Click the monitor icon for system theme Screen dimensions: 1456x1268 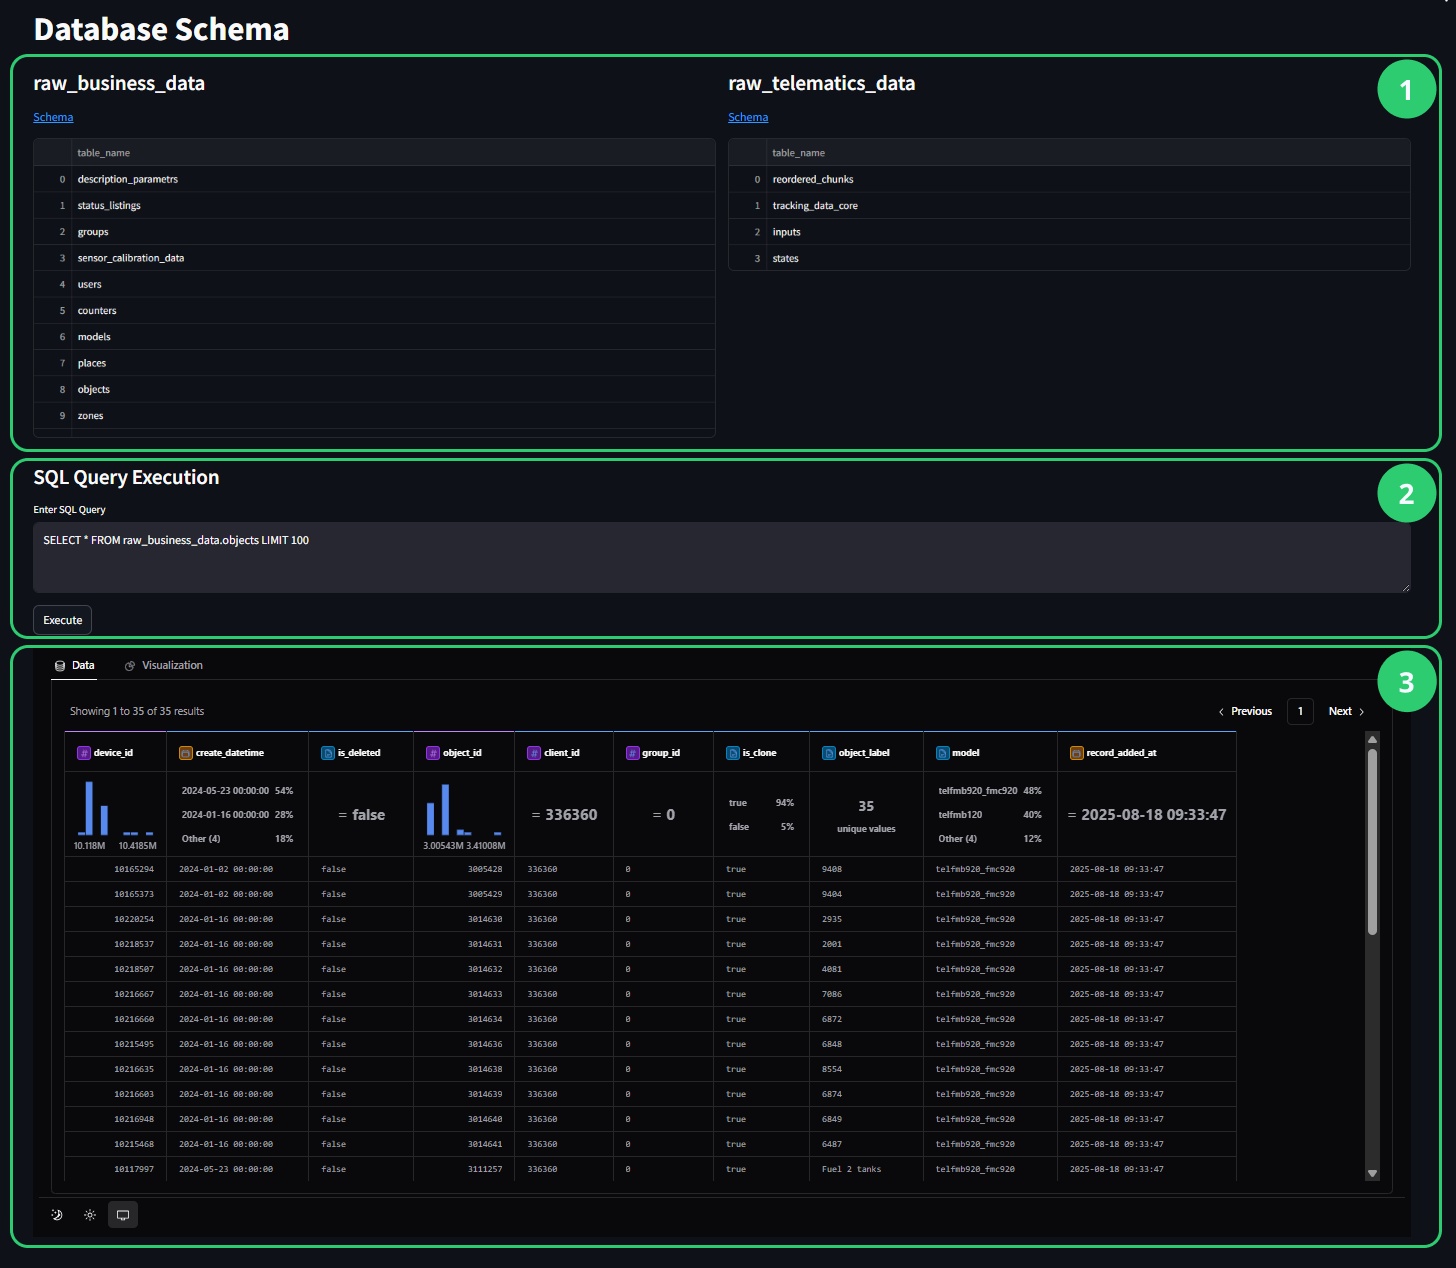122,1214
